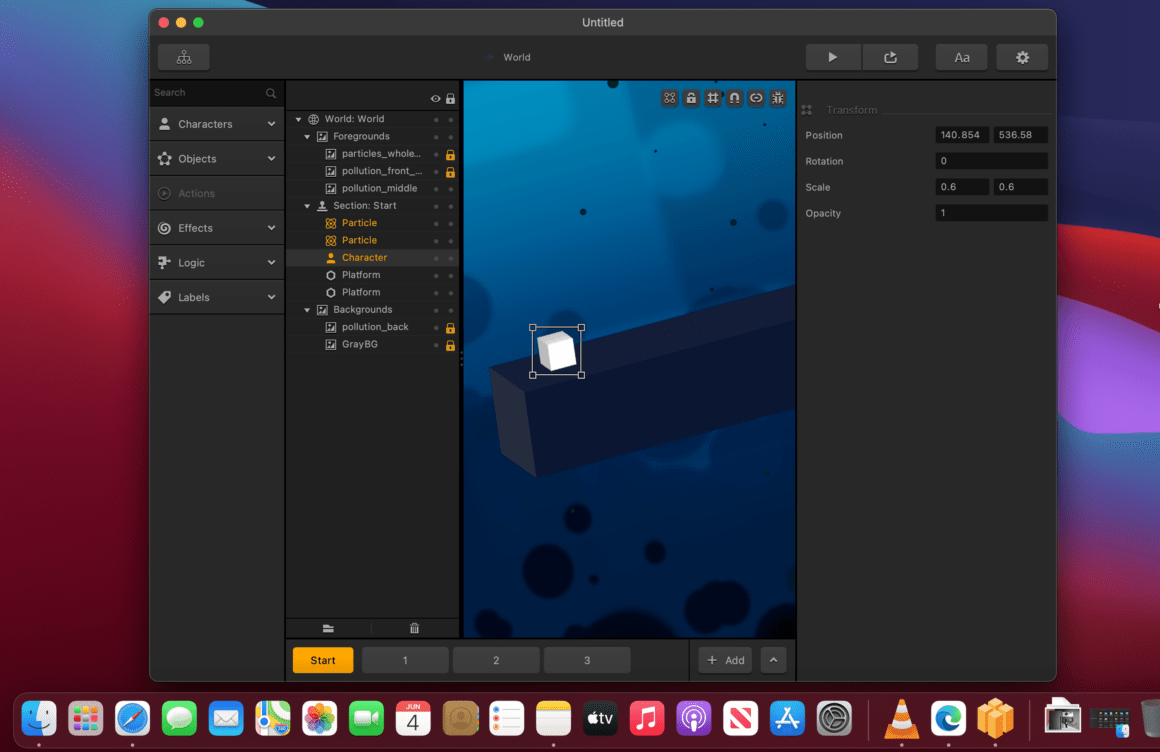Click the Add scene button

[725, 660]
